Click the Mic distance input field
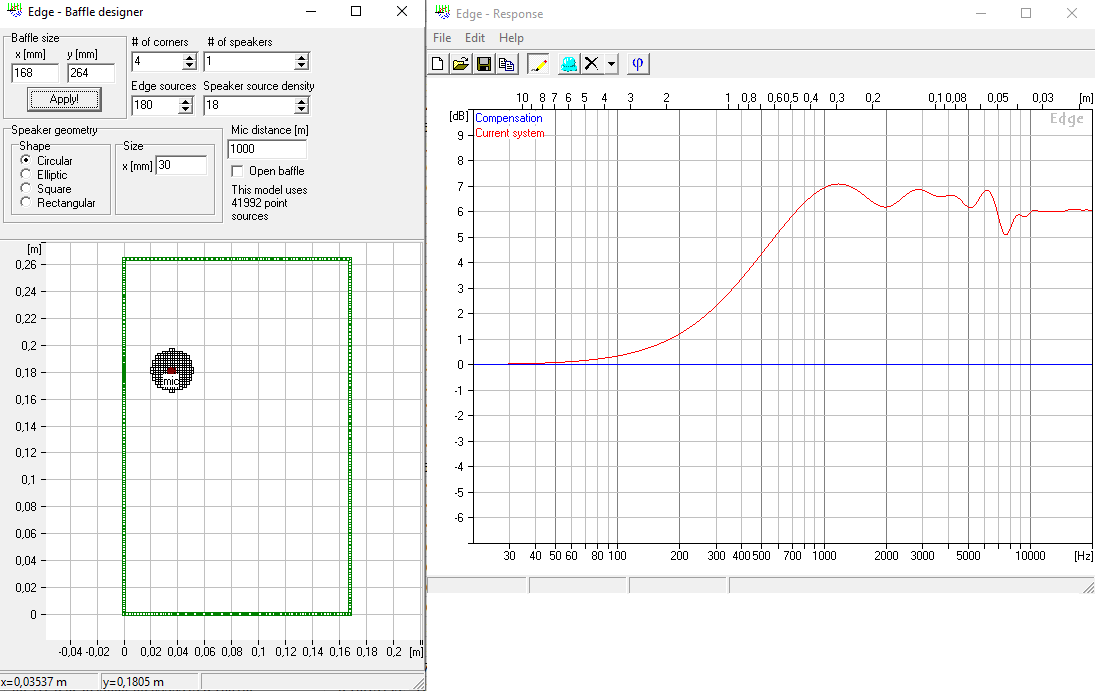This screenshot has width=1096, height=691. click(x=267, y=149)
